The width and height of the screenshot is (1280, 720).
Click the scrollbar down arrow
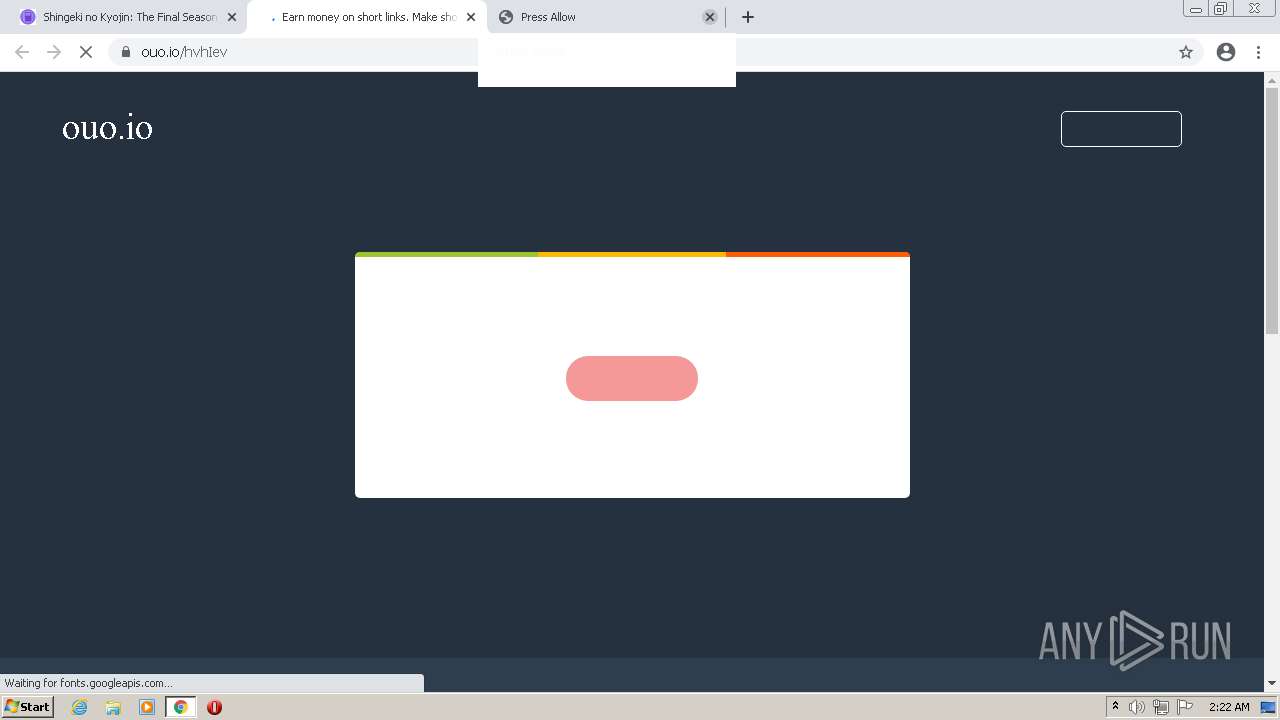click(1272, 683)
